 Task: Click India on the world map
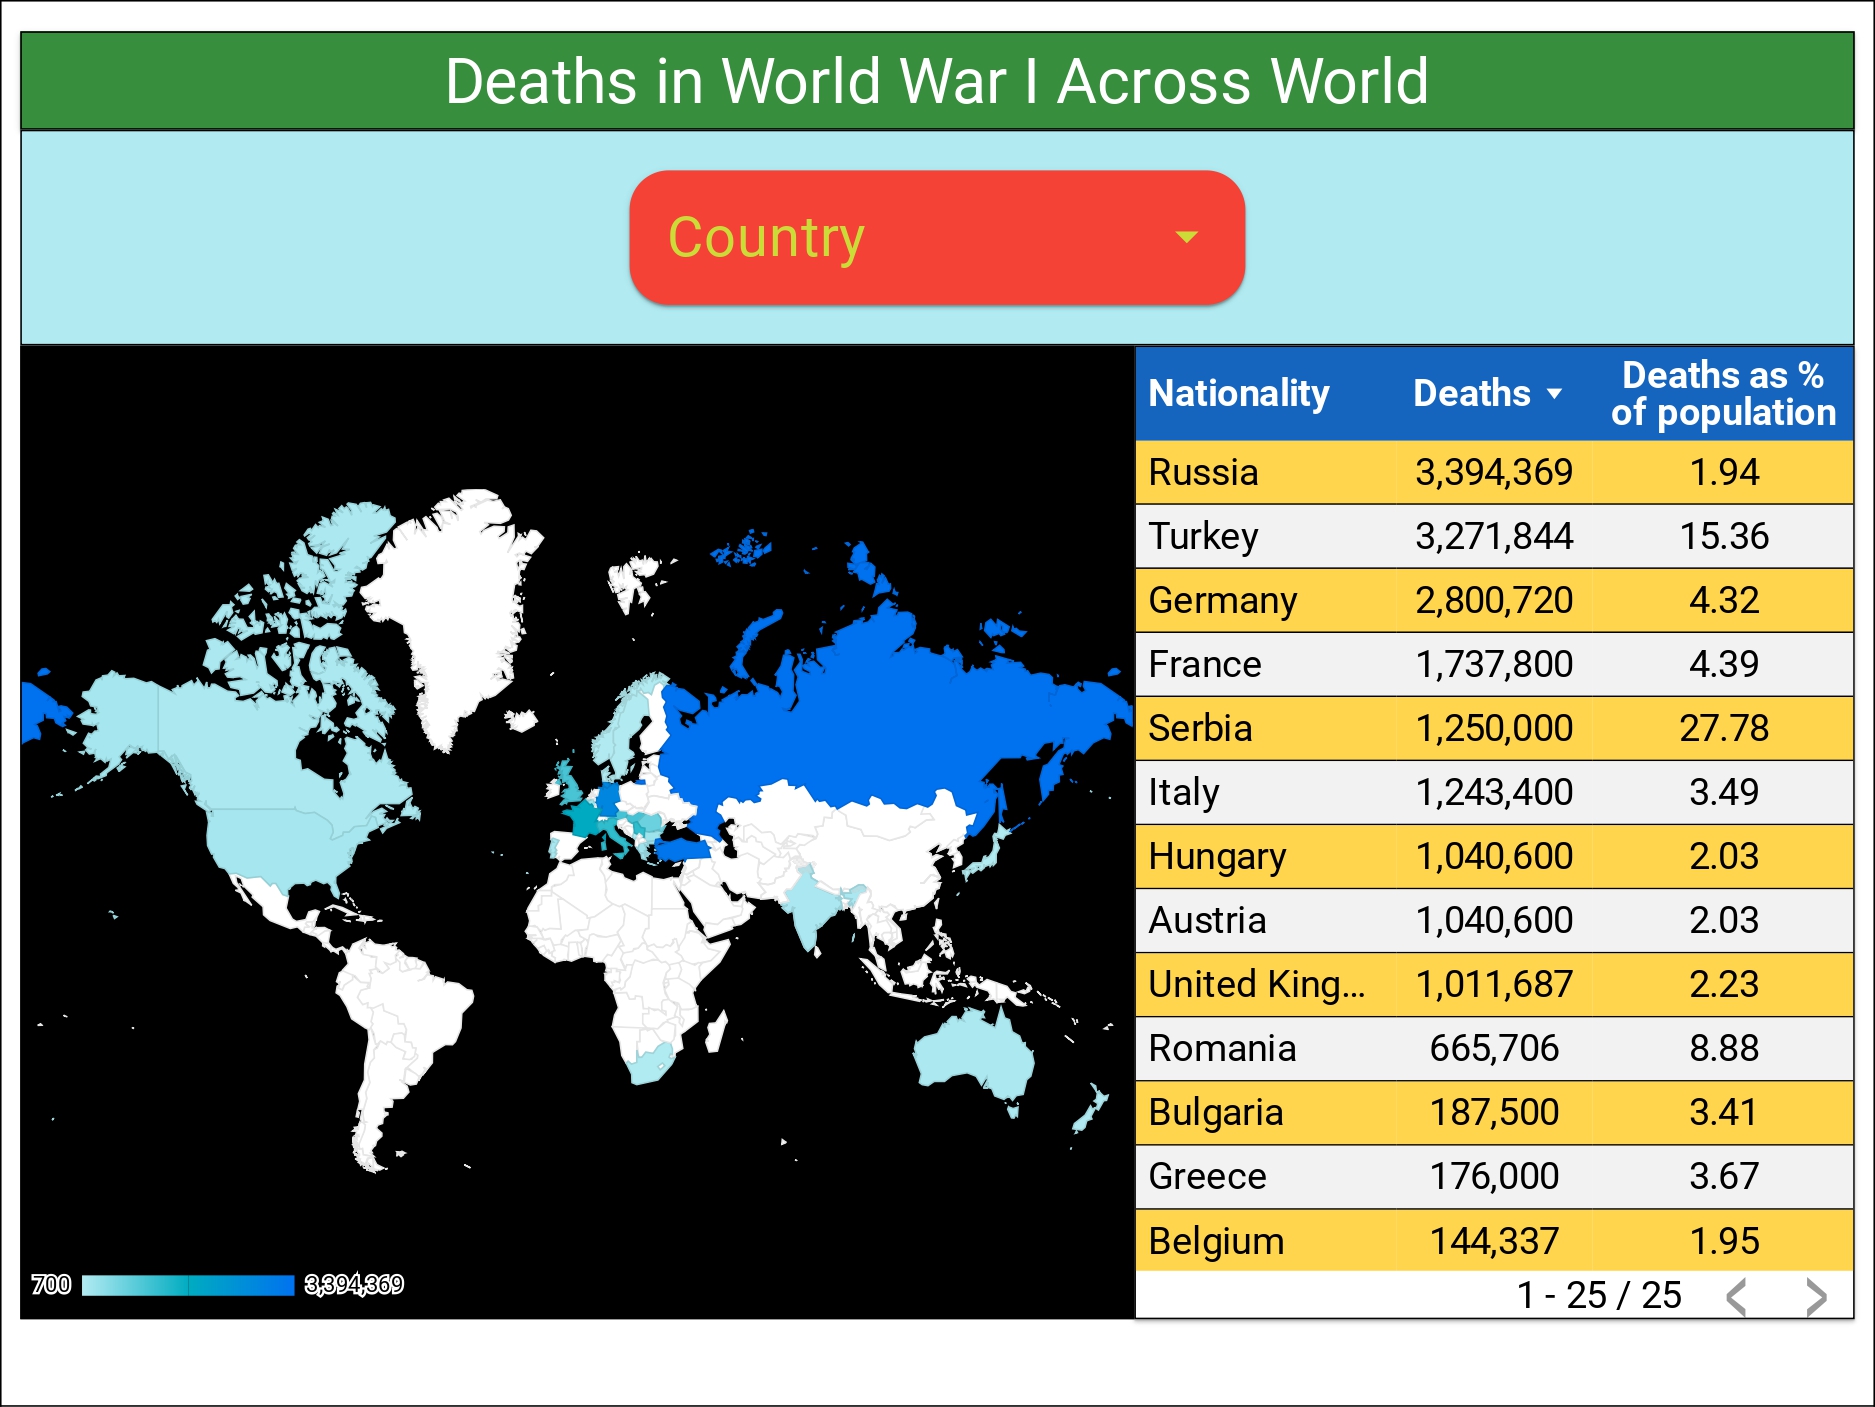pyautogui.click(x=812, y=905)
